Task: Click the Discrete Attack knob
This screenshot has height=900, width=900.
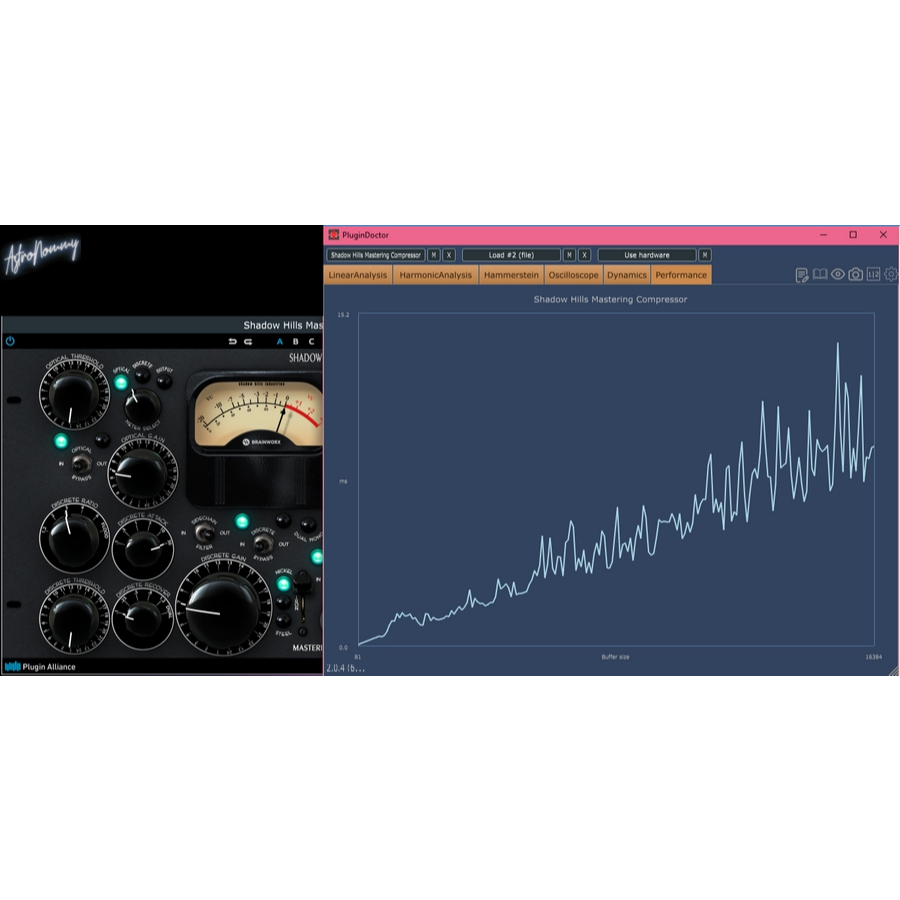Action: [x=142, y=548]
